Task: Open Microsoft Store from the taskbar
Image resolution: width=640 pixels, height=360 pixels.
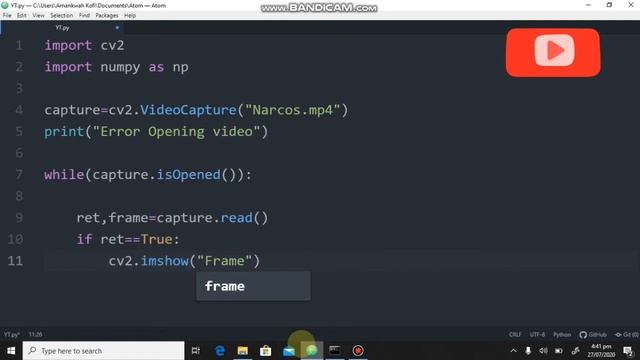Action: click(266, 351)
